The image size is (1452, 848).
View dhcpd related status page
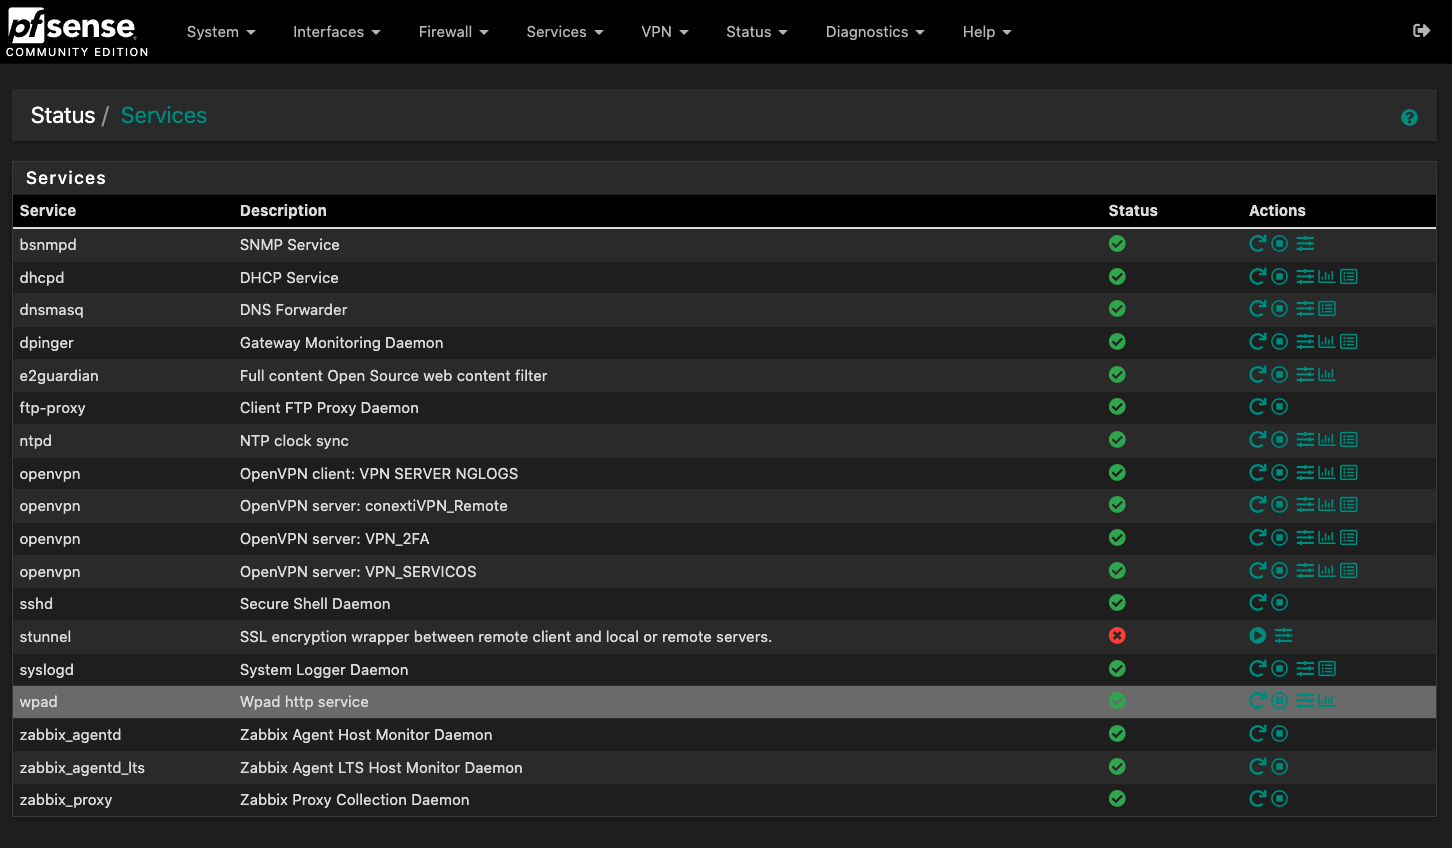click(1327, 276)
